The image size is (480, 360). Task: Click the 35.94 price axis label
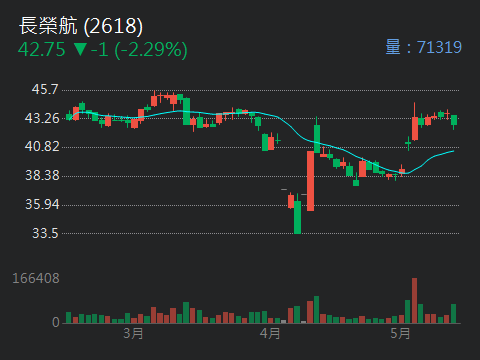point(42,204)
